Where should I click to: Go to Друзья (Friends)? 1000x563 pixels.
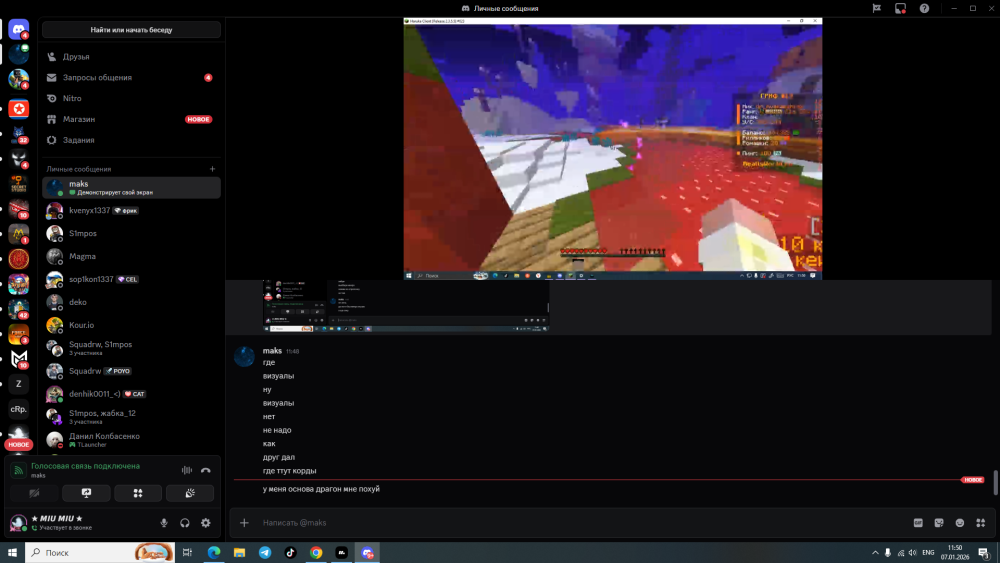[131, 57]
